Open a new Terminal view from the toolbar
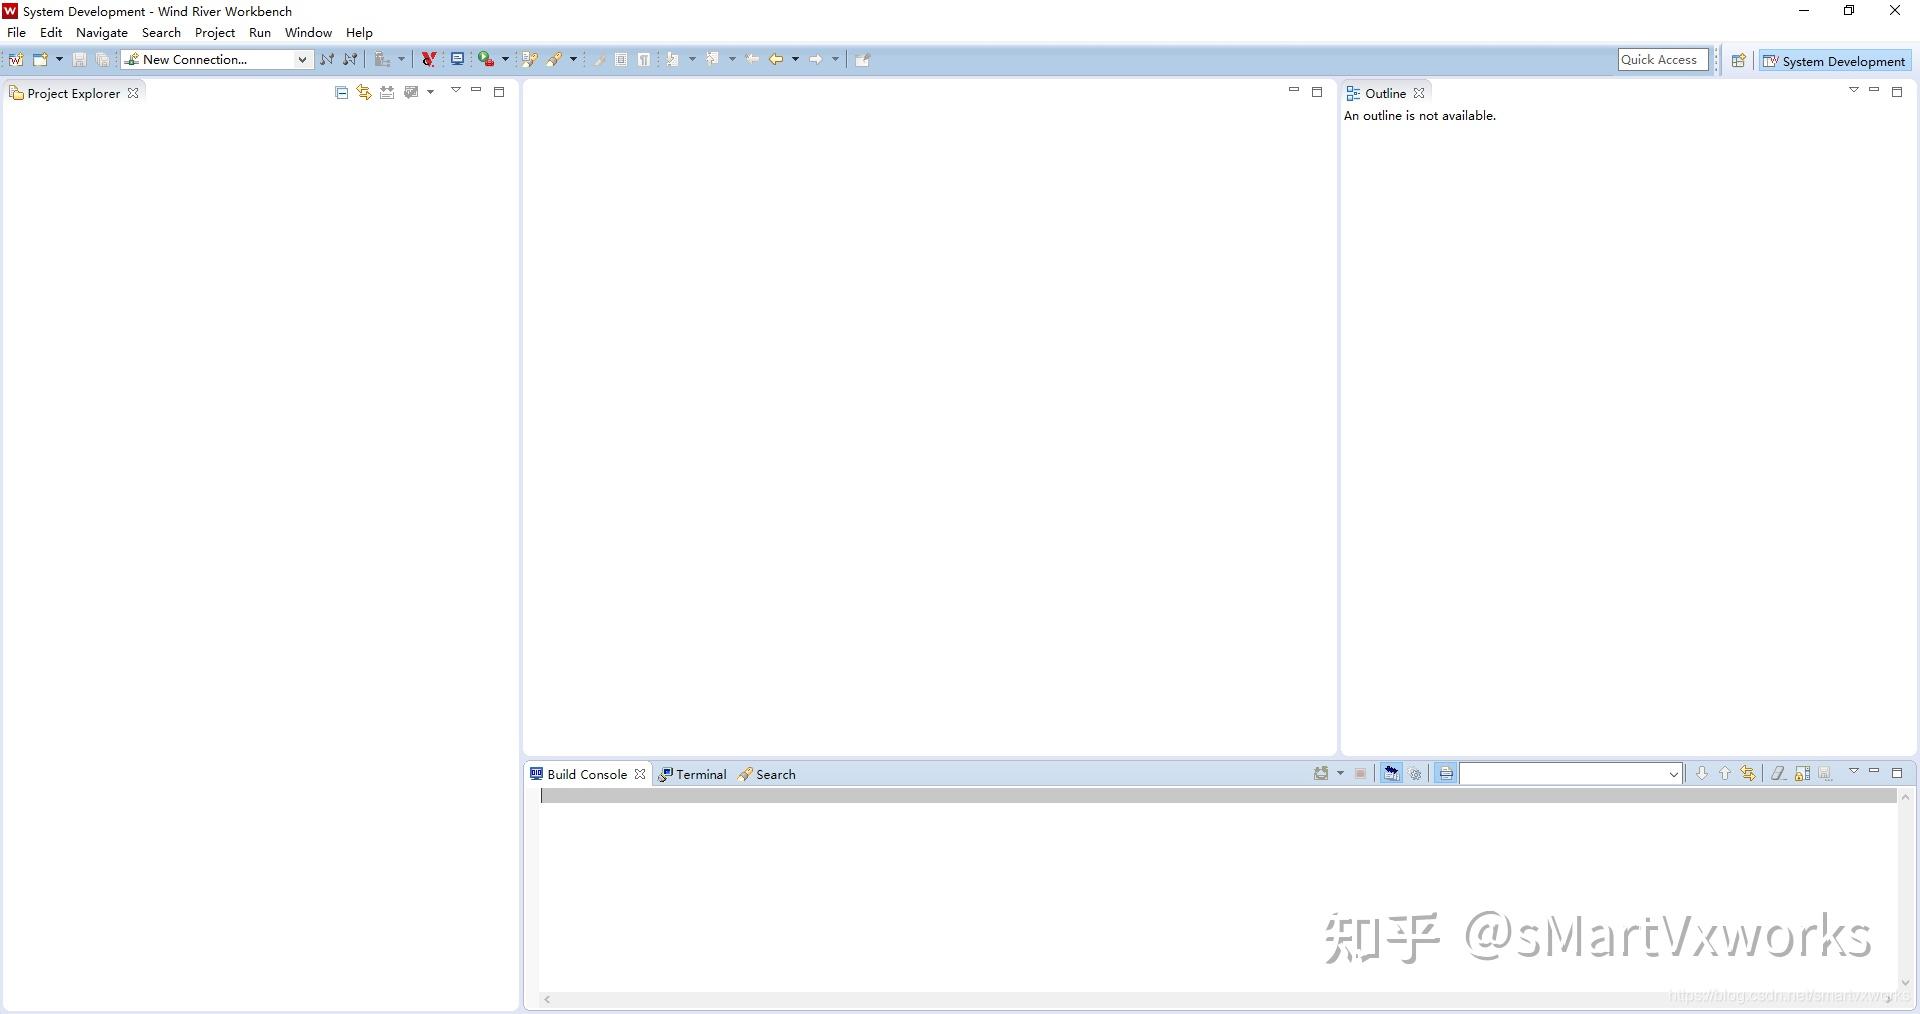Screen dimensions: 1920x1014 click(458, 59)
